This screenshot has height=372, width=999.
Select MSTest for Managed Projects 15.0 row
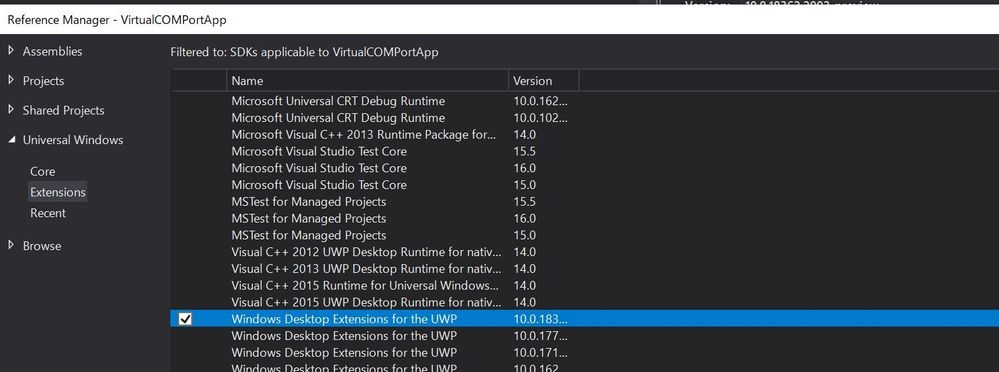coord(584,235)
